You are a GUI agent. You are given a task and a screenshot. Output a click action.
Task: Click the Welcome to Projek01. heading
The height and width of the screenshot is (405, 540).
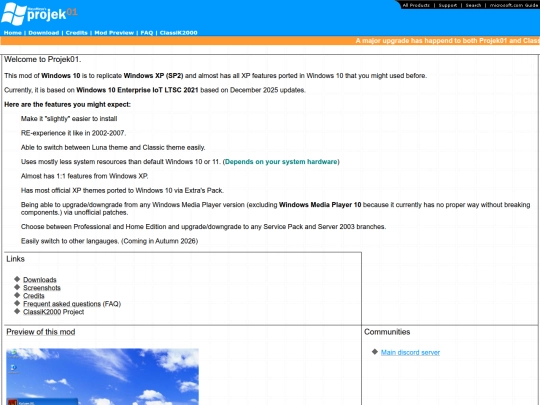click(43, 59)
